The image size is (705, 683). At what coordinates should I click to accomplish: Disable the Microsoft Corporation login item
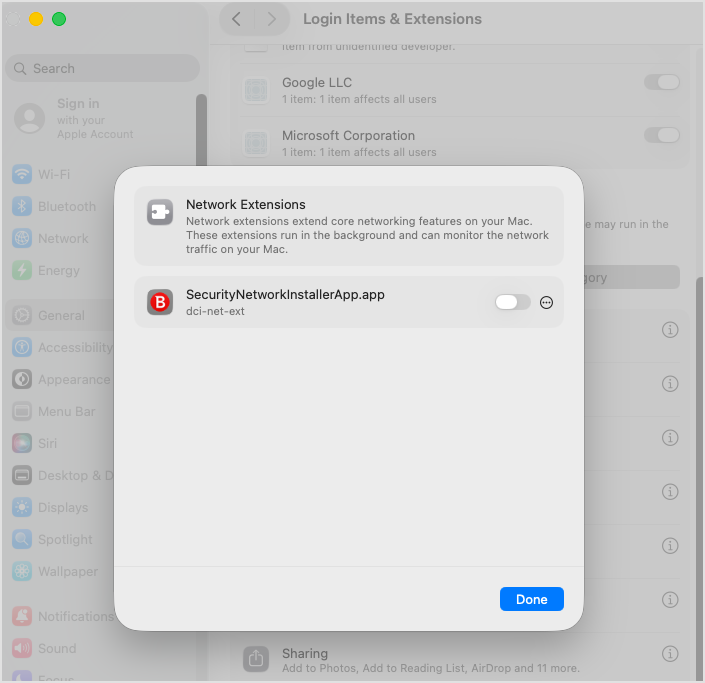click(661, 135)
